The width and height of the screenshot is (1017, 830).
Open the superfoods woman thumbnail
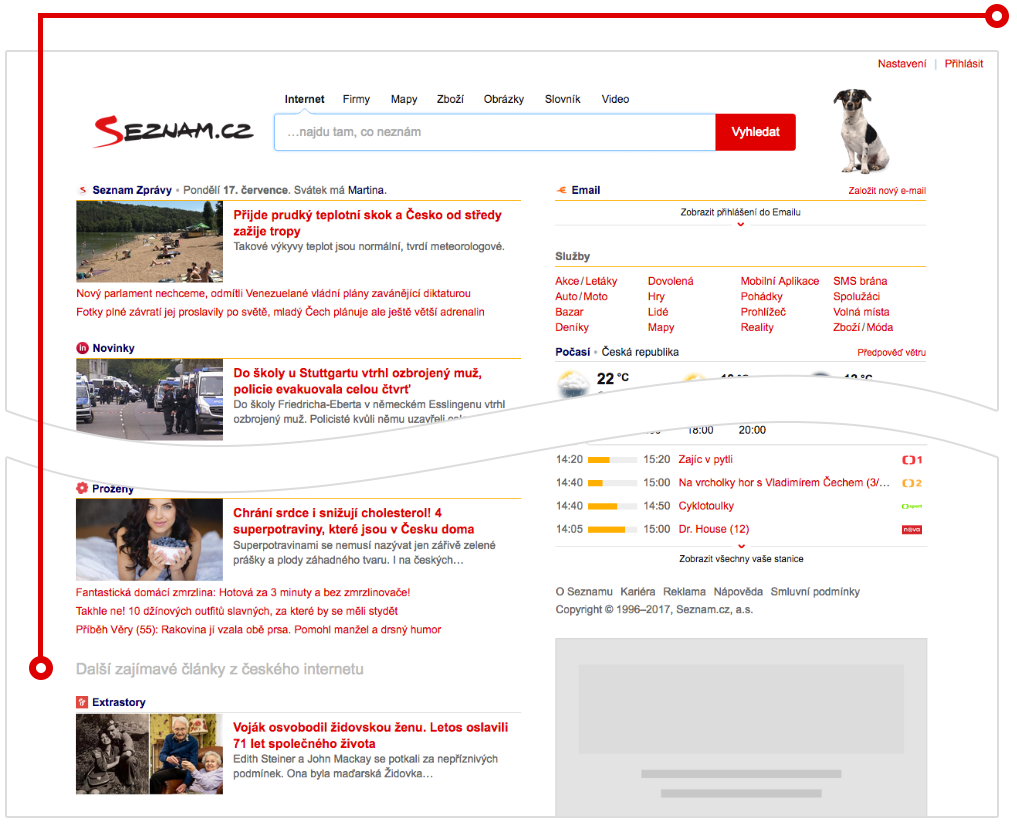[x=149, y=540]
